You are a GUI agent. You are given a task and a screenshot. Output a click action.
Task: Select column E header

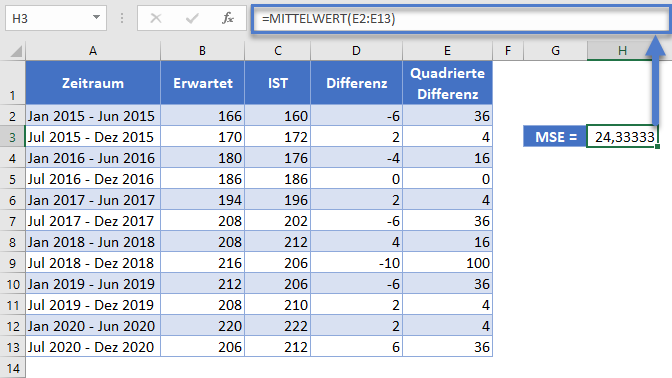tap(447, 51)
